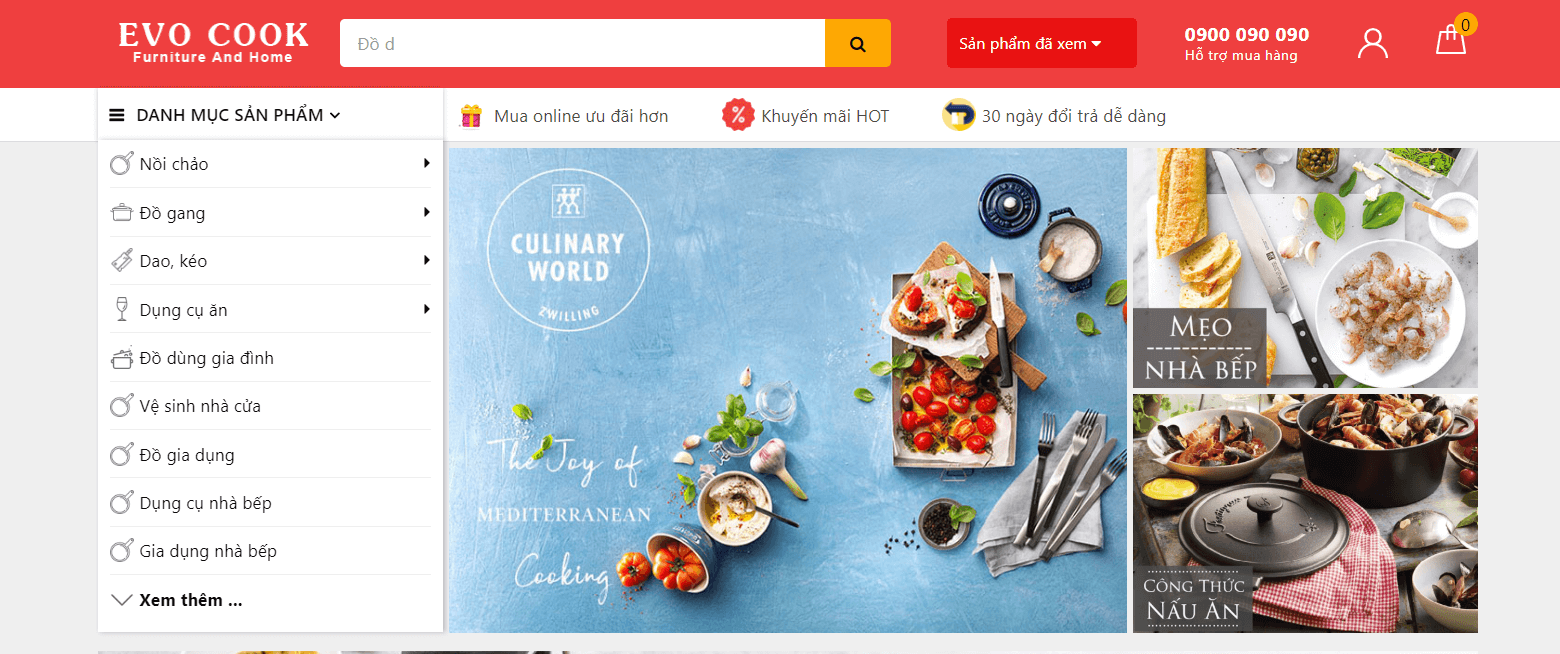The height and width of the screenshot is (654, 1560).
Task: Focus the product search input field
Action: 582,43
